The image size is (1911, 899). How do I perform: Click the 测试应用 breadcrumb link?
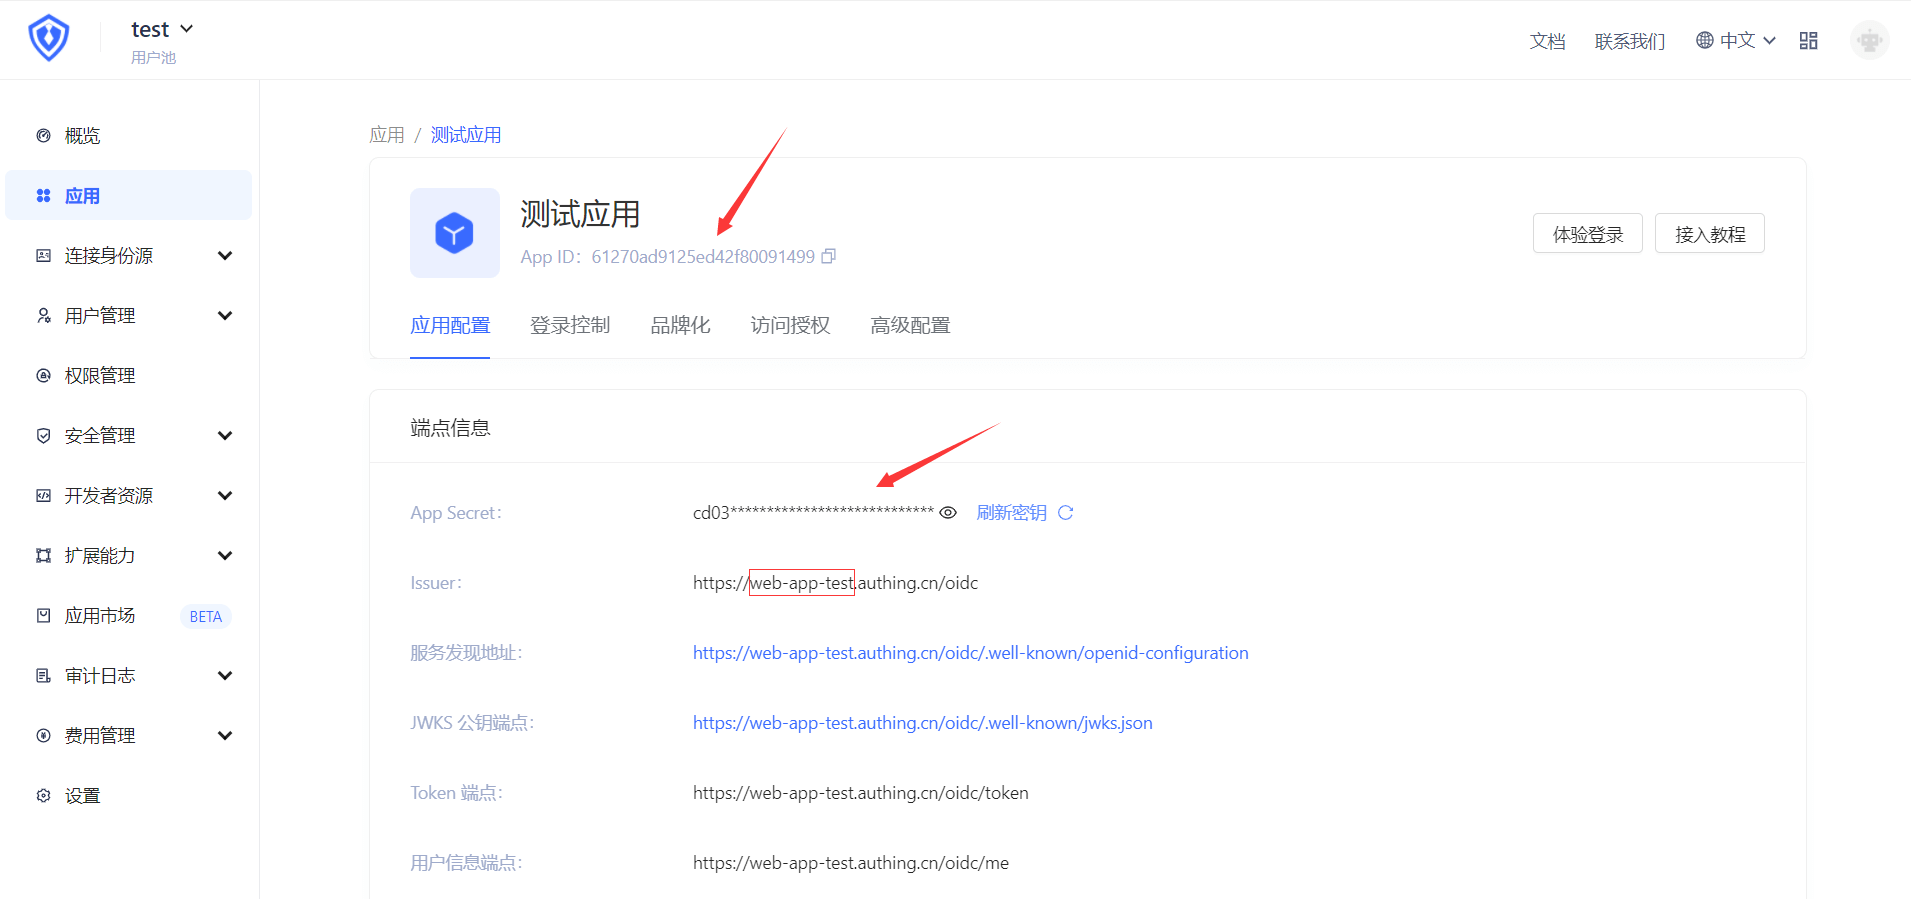click(x=466, y=135)
